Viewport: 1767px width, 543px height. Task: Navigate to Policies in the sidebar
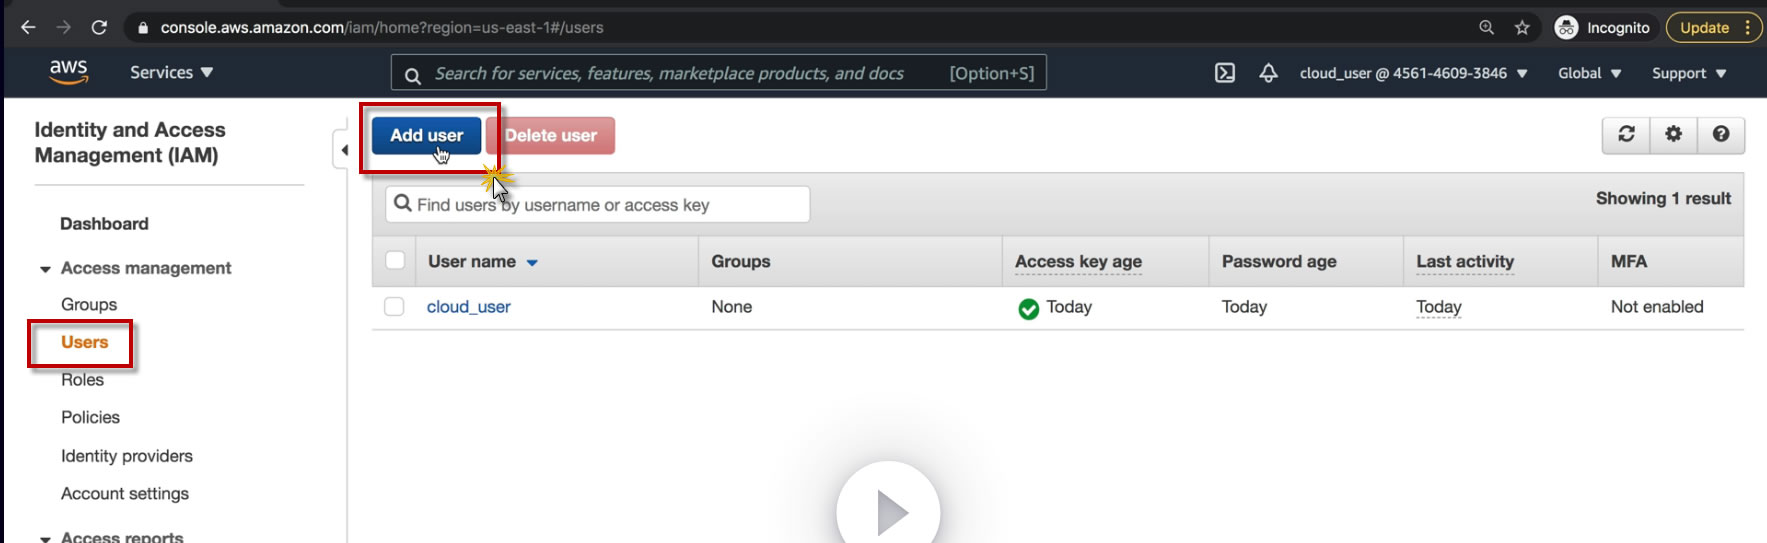tap(90, 418)
